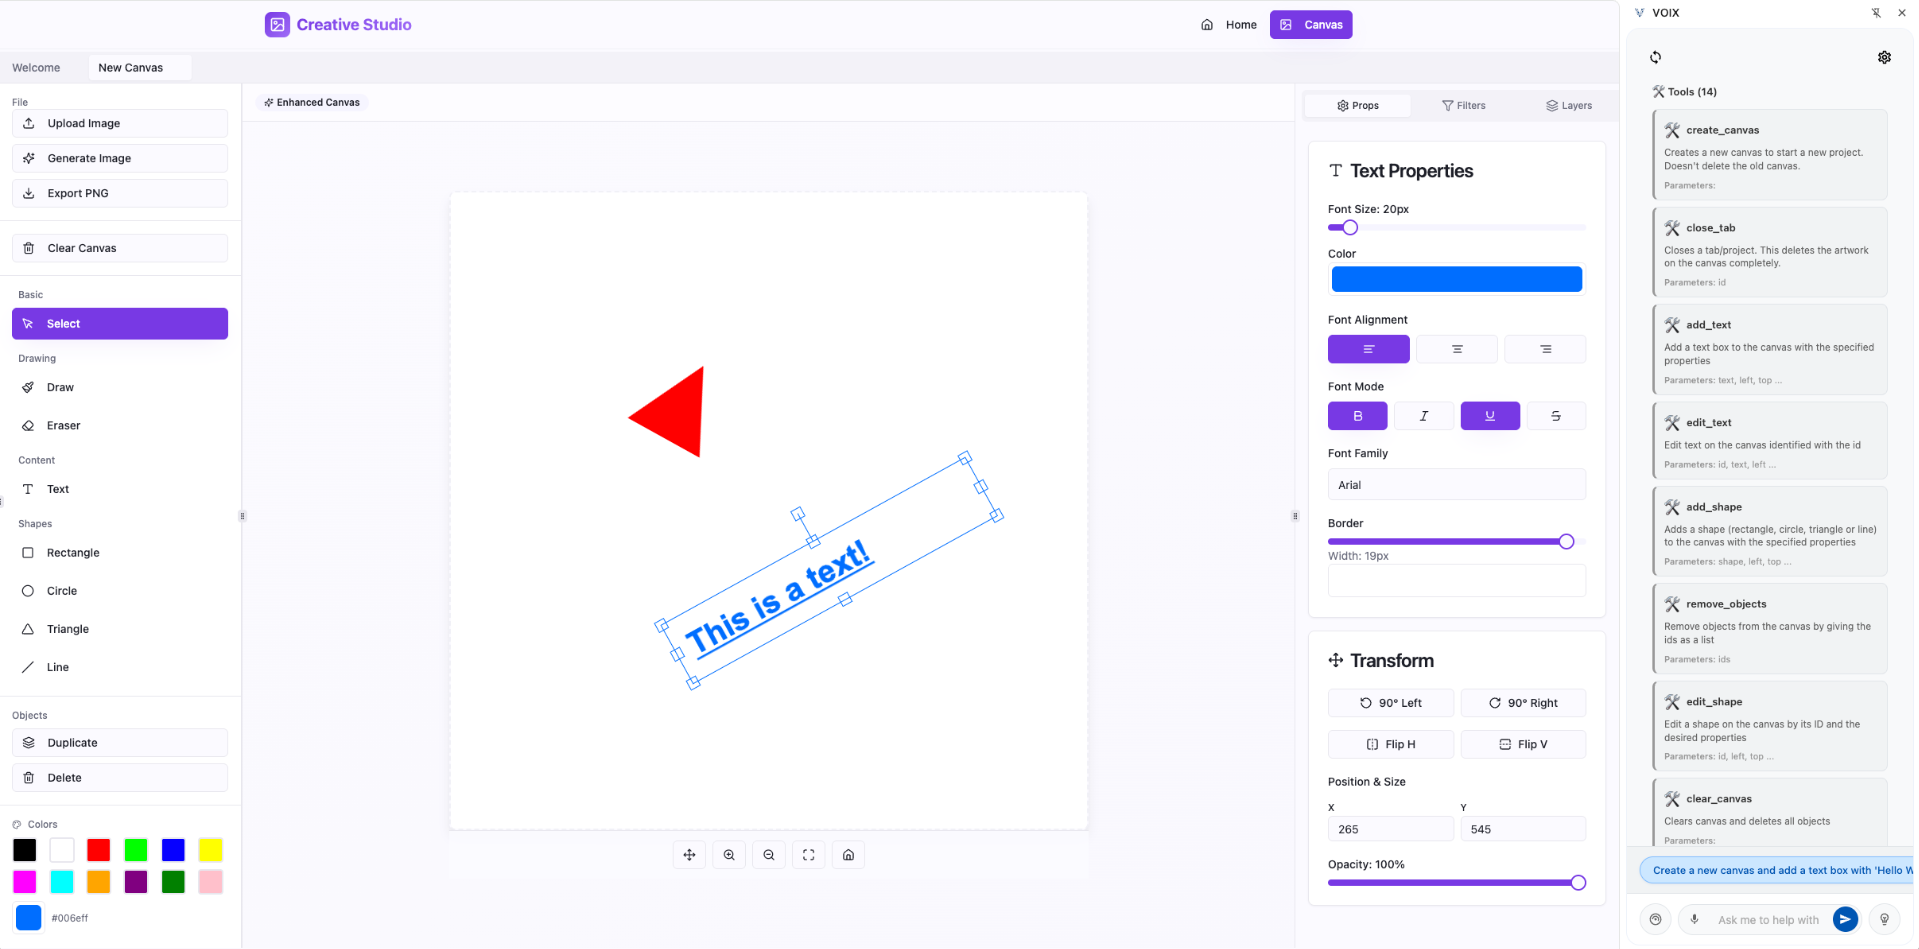
Task: Click the Font Size slider handle
Action: pos(1350,228)
